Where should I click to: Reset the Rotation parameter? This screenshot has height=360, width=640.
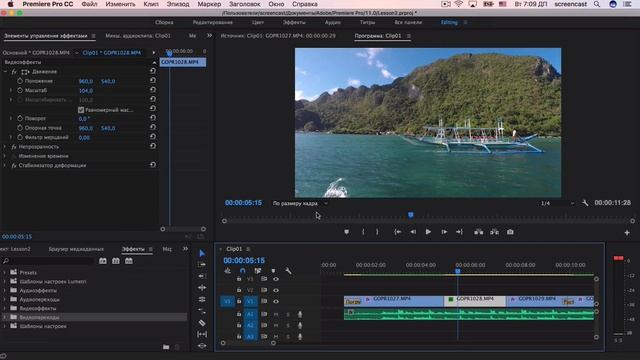pyautogui.click(x=153, y=118)
